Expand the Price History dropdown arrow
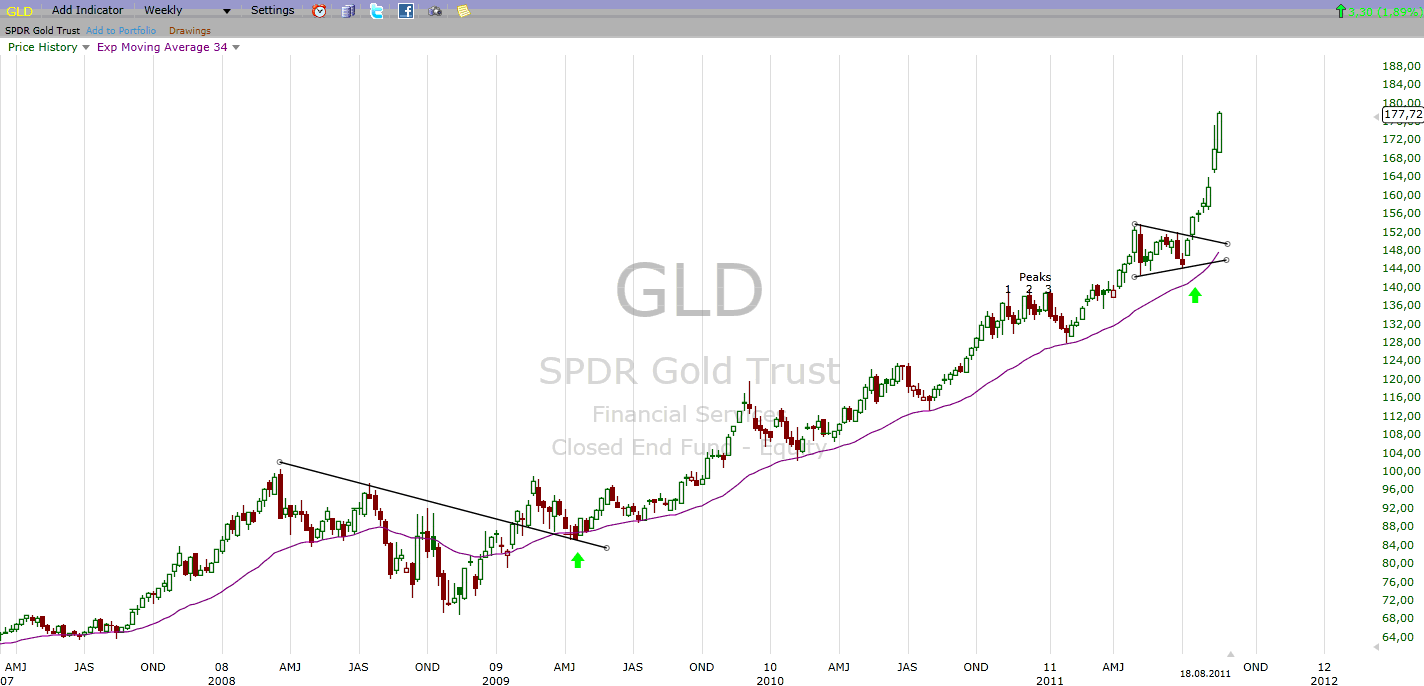Viewport: 1424px width, 686px height. [85, 48]
